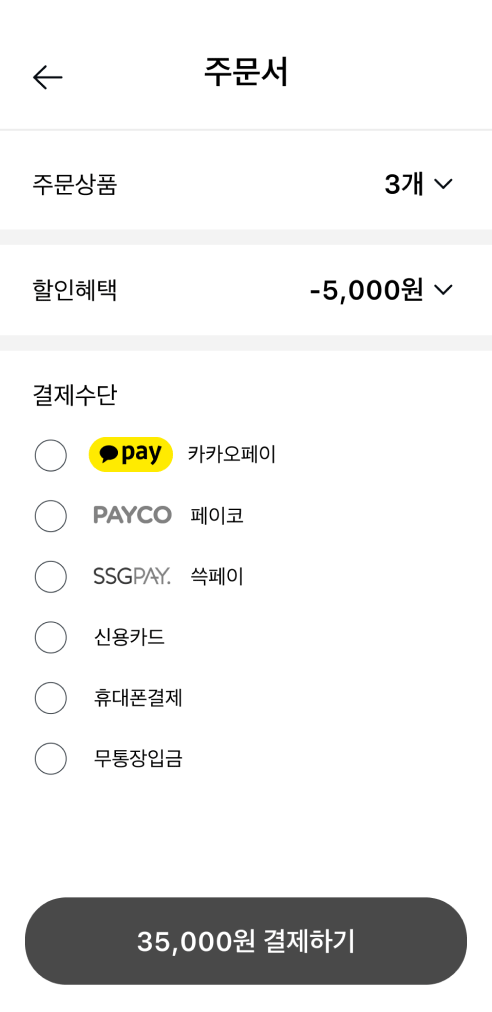Screen dimensions: 492x1012
Task: Tap the 페이코 text label
Action: coord(217,516)
